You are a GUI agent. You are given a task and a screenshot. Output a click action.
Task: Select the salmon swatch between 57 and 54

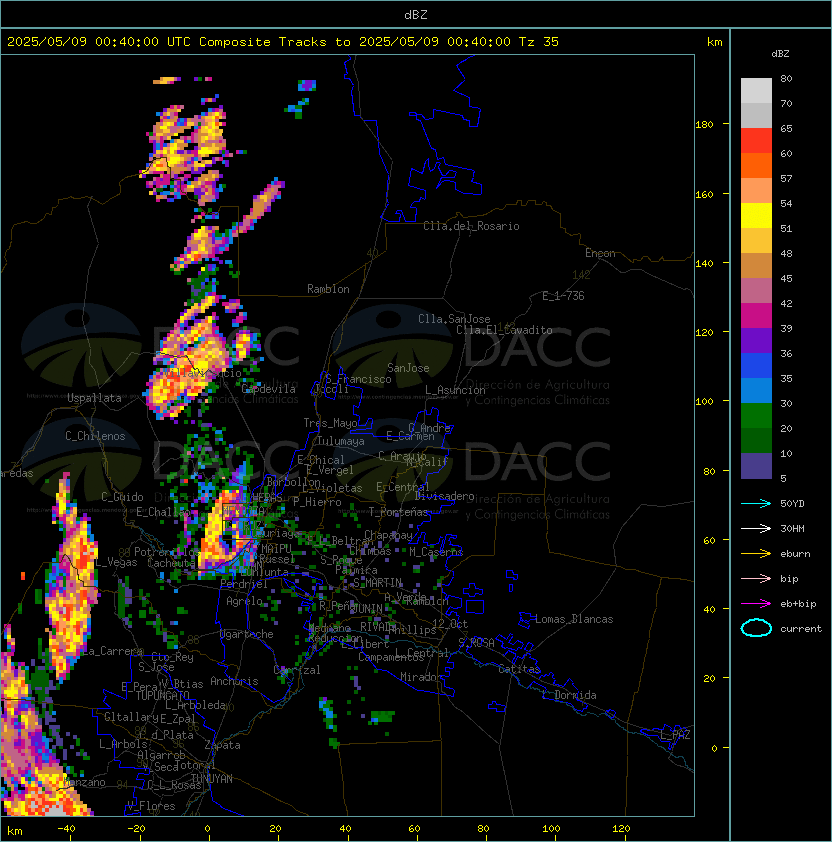(756, 191)
